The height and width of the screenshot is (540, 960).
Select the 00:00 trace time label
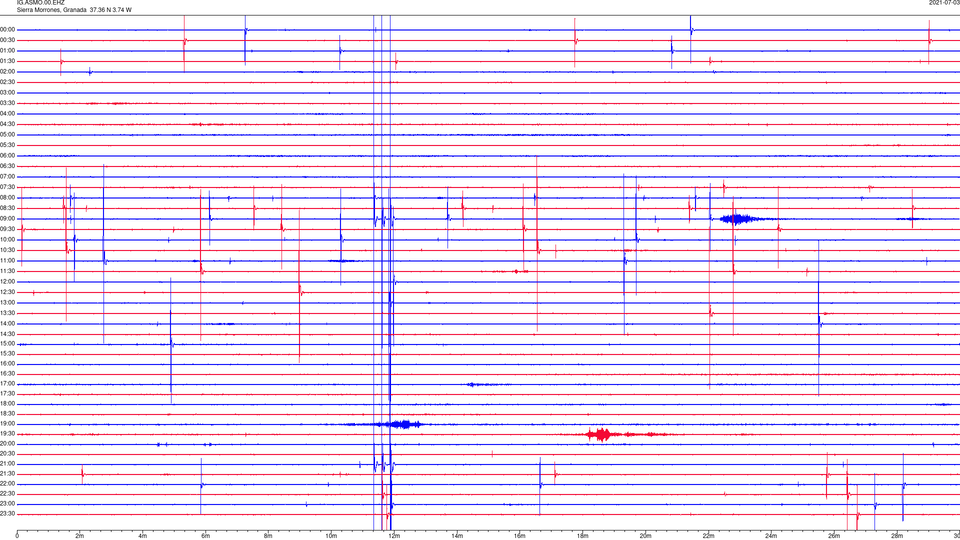coord(8,30)
